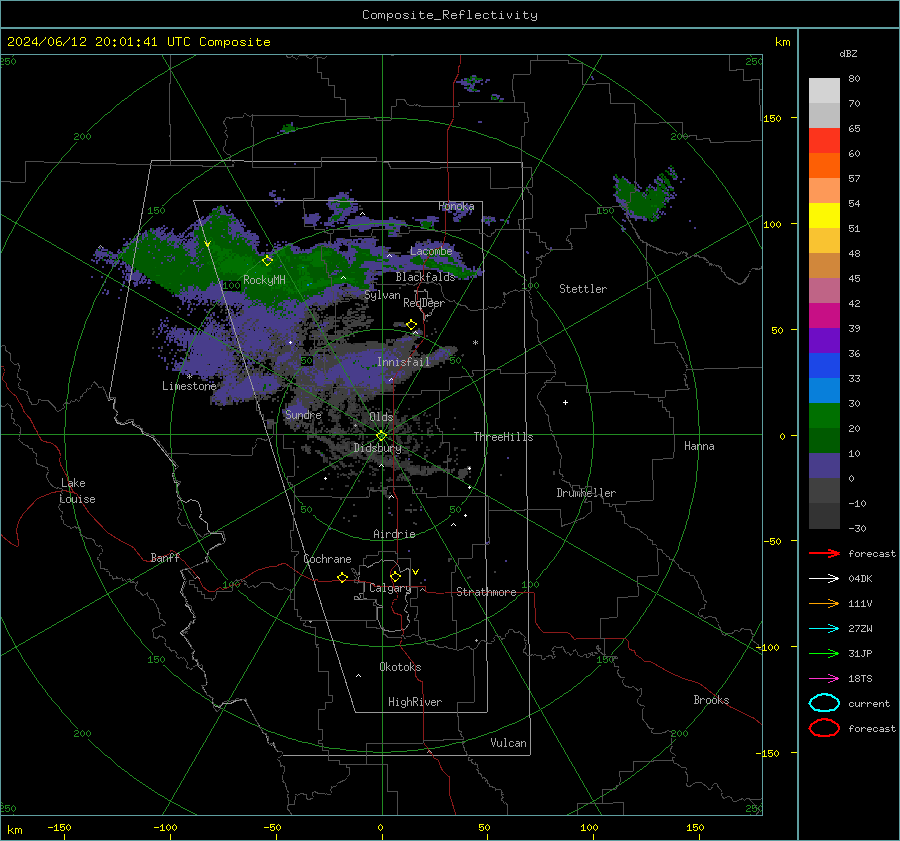Click the Hanna city label
The image size is (900, 841).
[699, 446]
